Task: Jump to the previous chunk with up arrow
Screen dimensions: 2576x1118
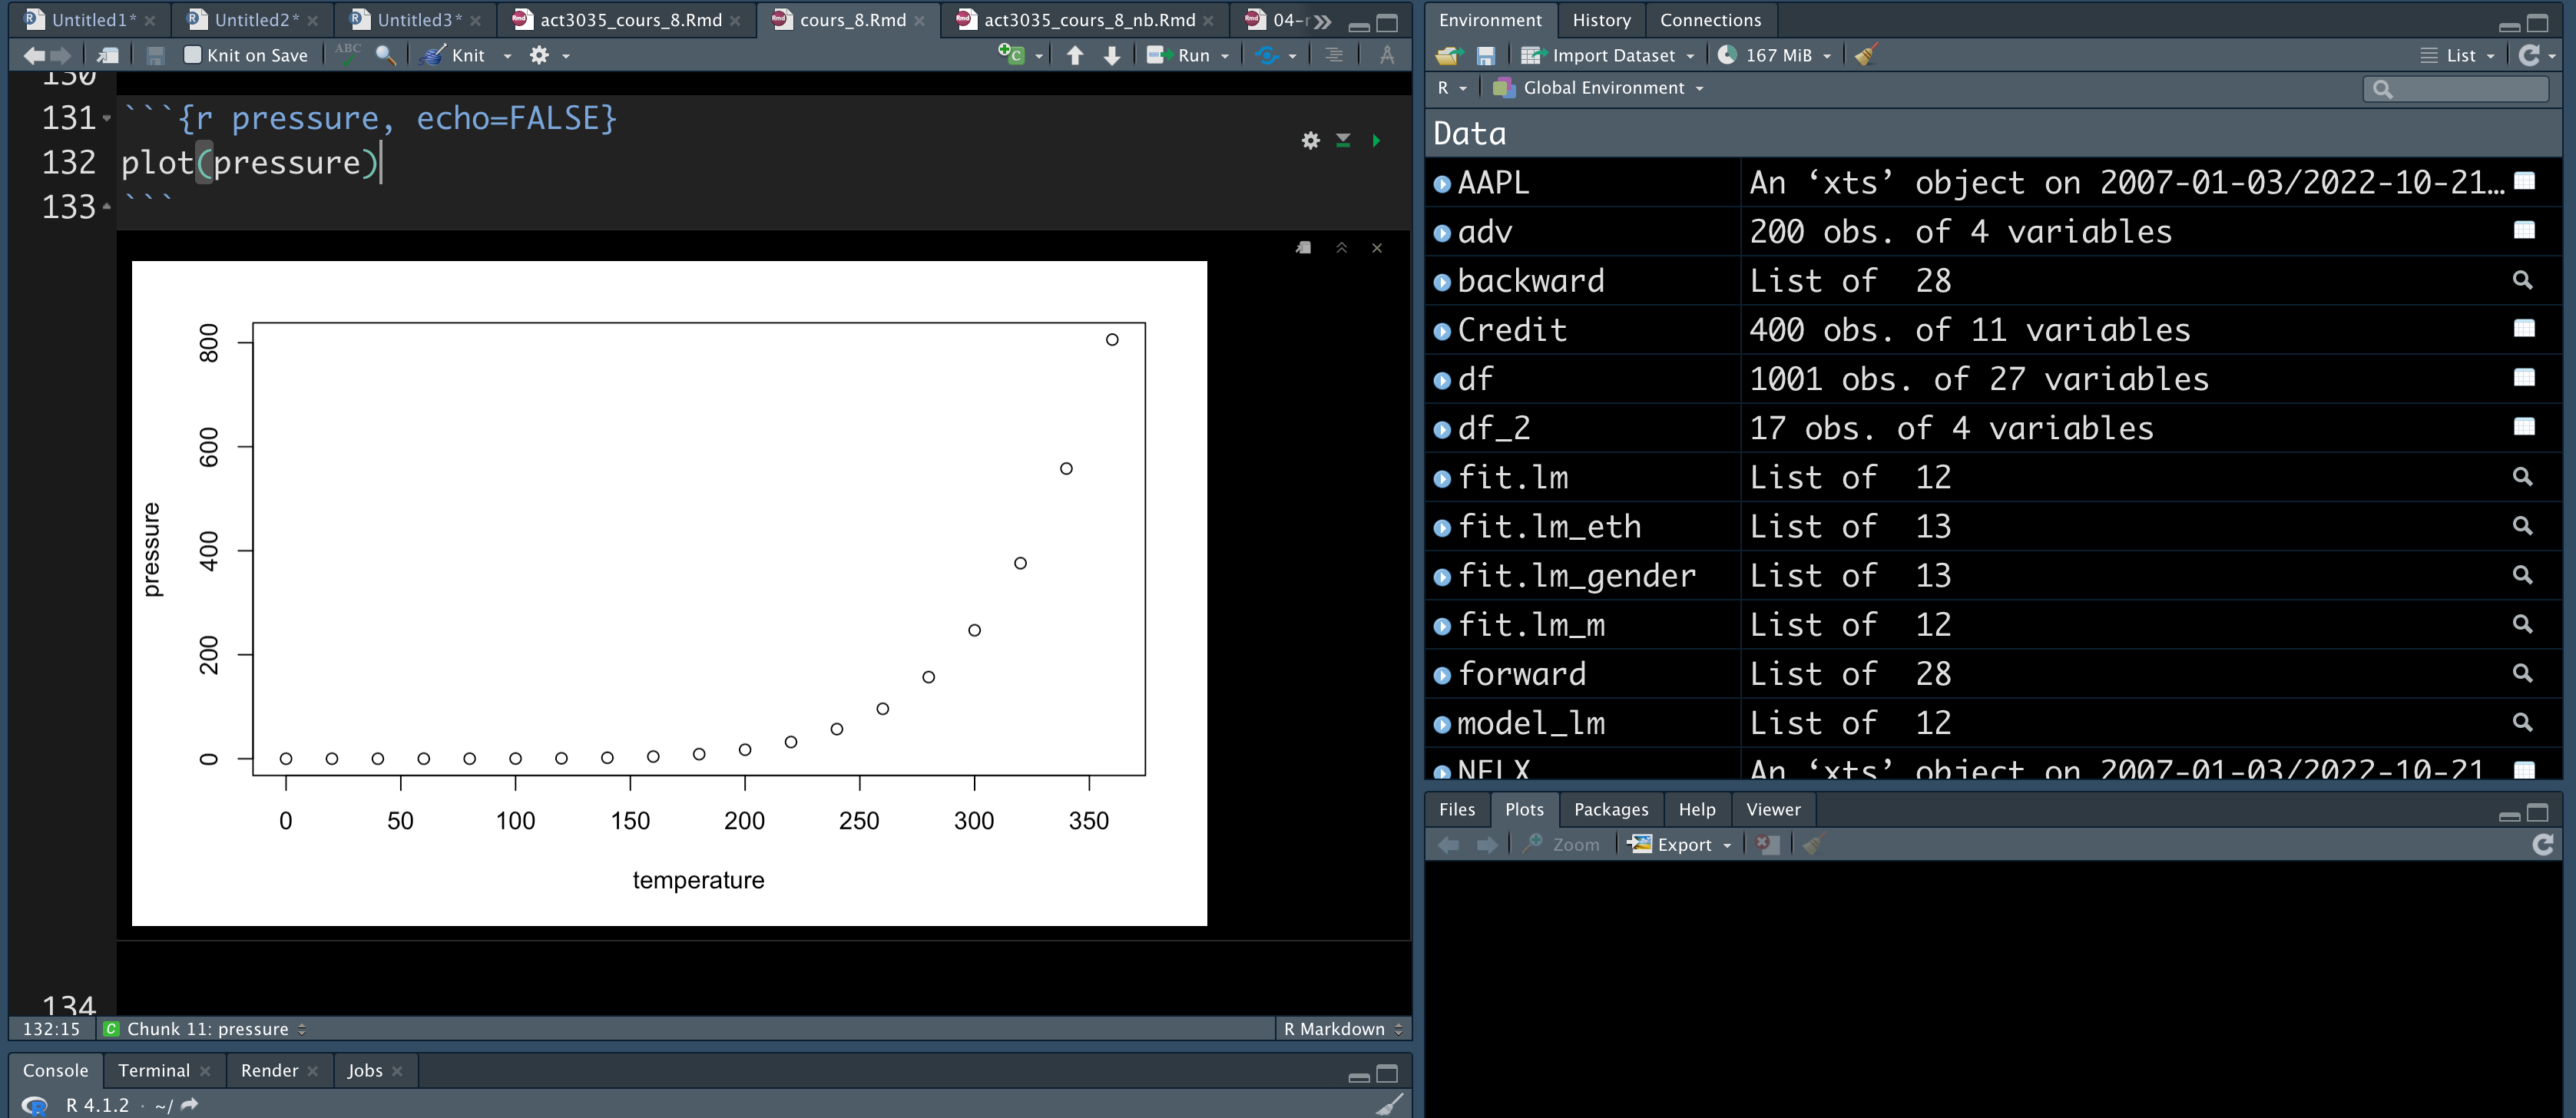Action: coord(1075,56)
